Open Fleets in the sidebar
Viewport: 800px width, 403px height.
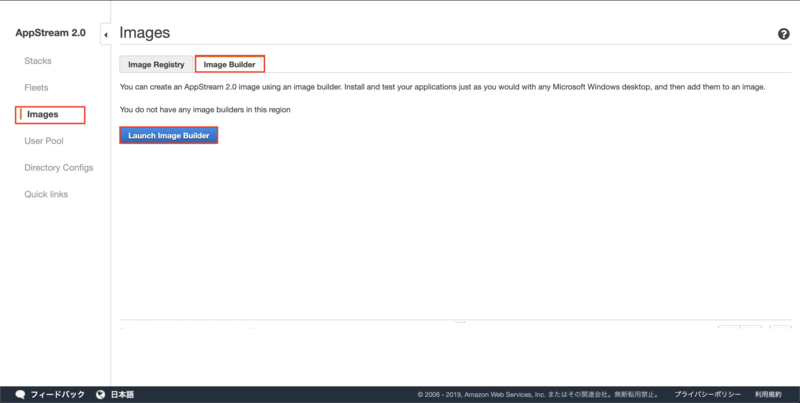(36, 87)
